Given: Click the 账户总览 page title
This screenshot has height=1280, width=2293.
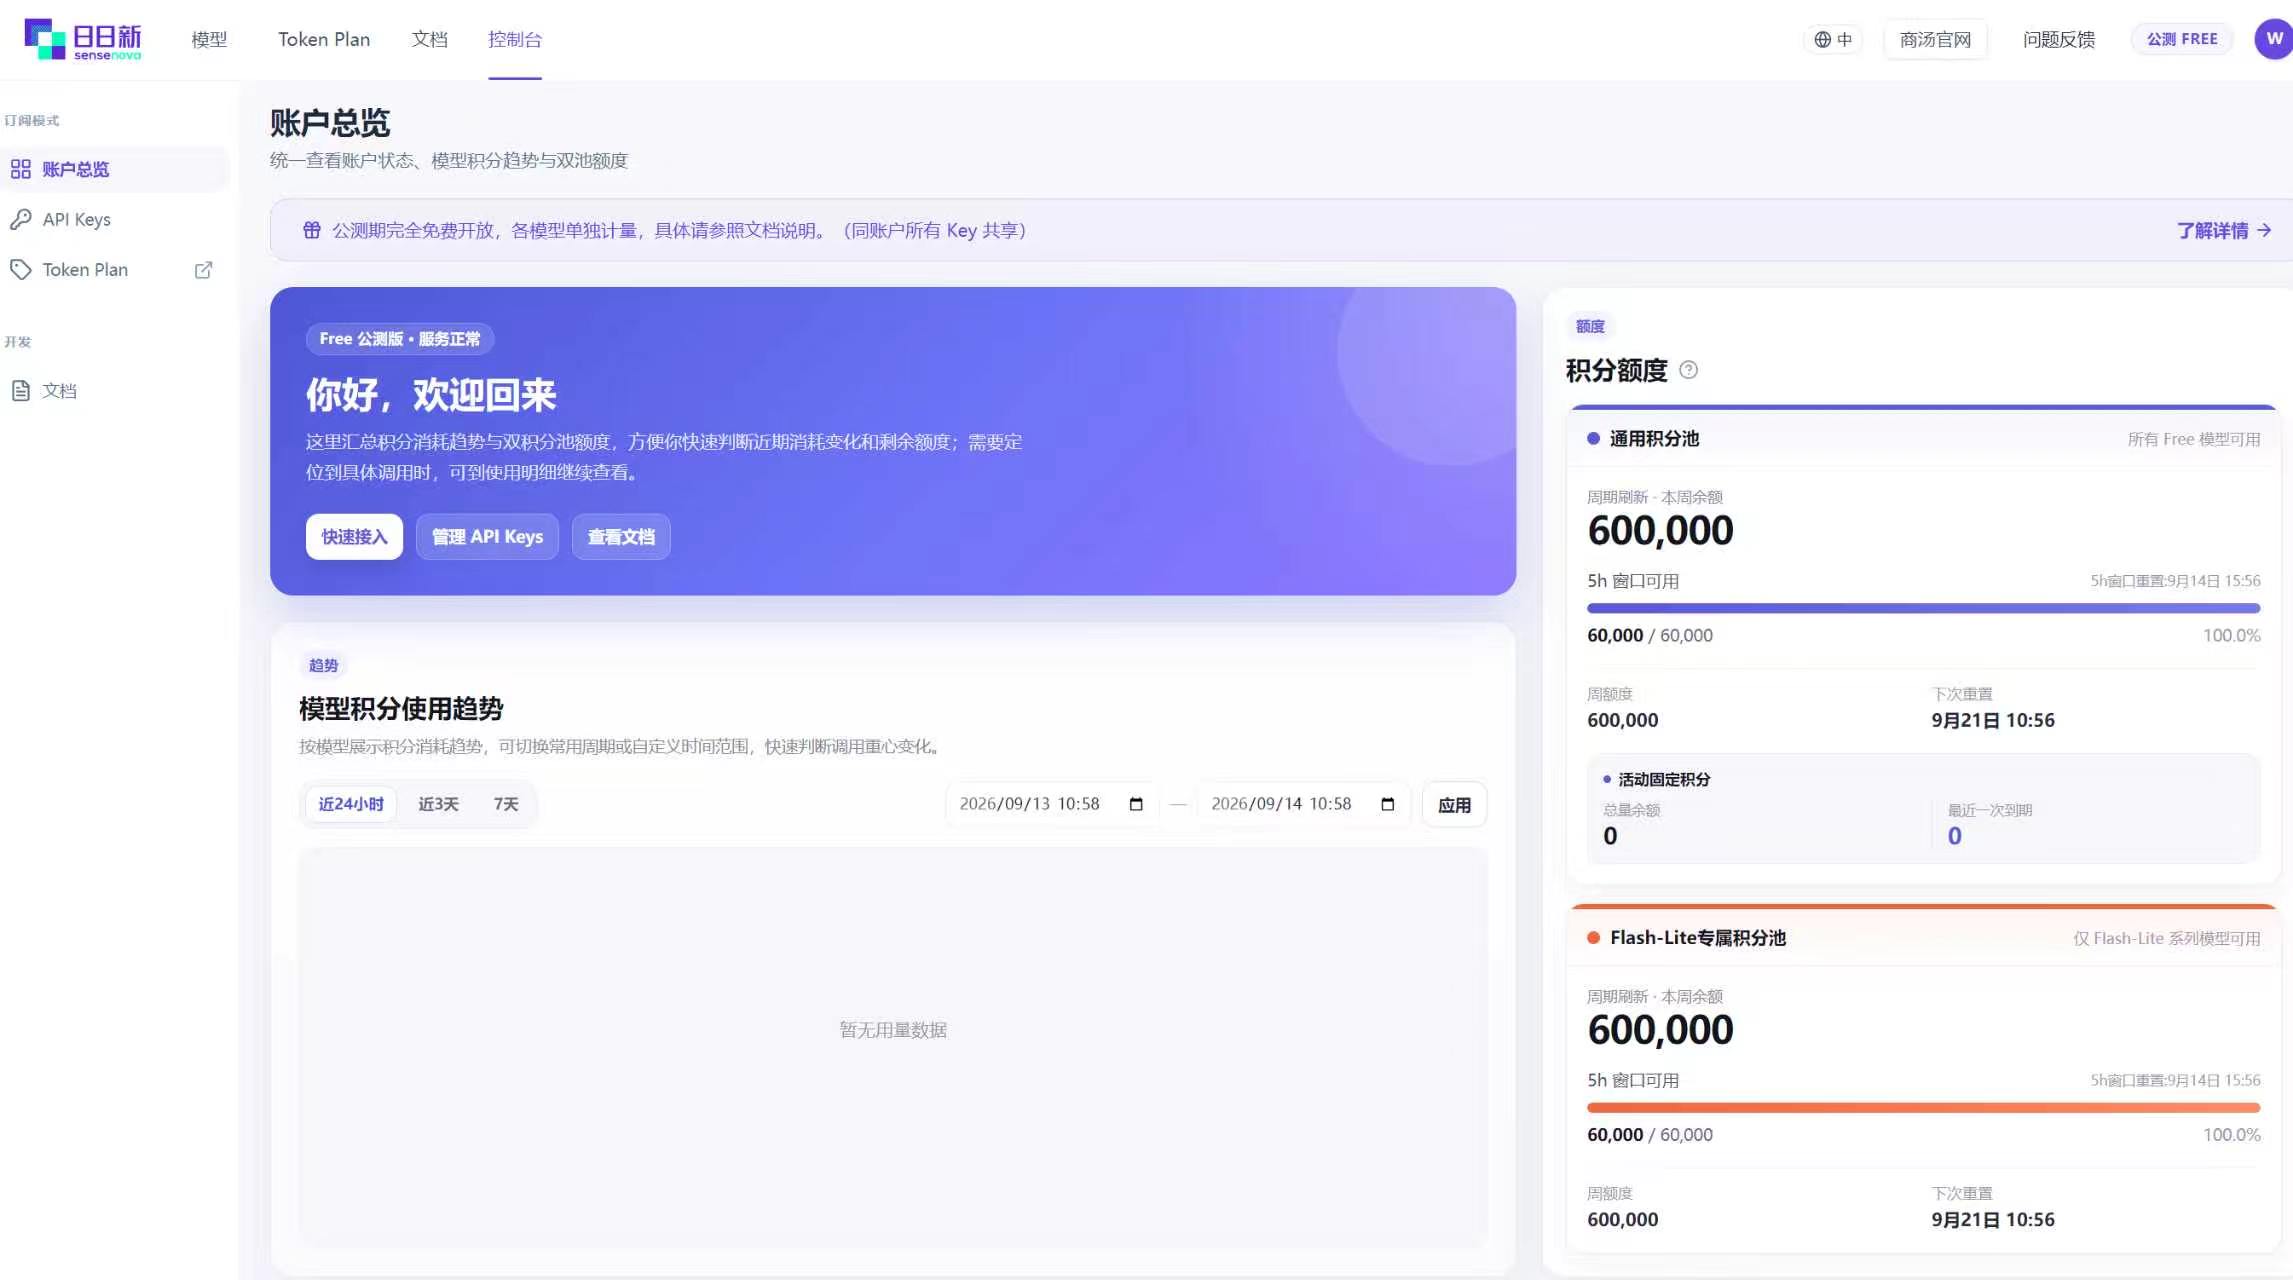Looking at the screenshot, I should [330, 123].
